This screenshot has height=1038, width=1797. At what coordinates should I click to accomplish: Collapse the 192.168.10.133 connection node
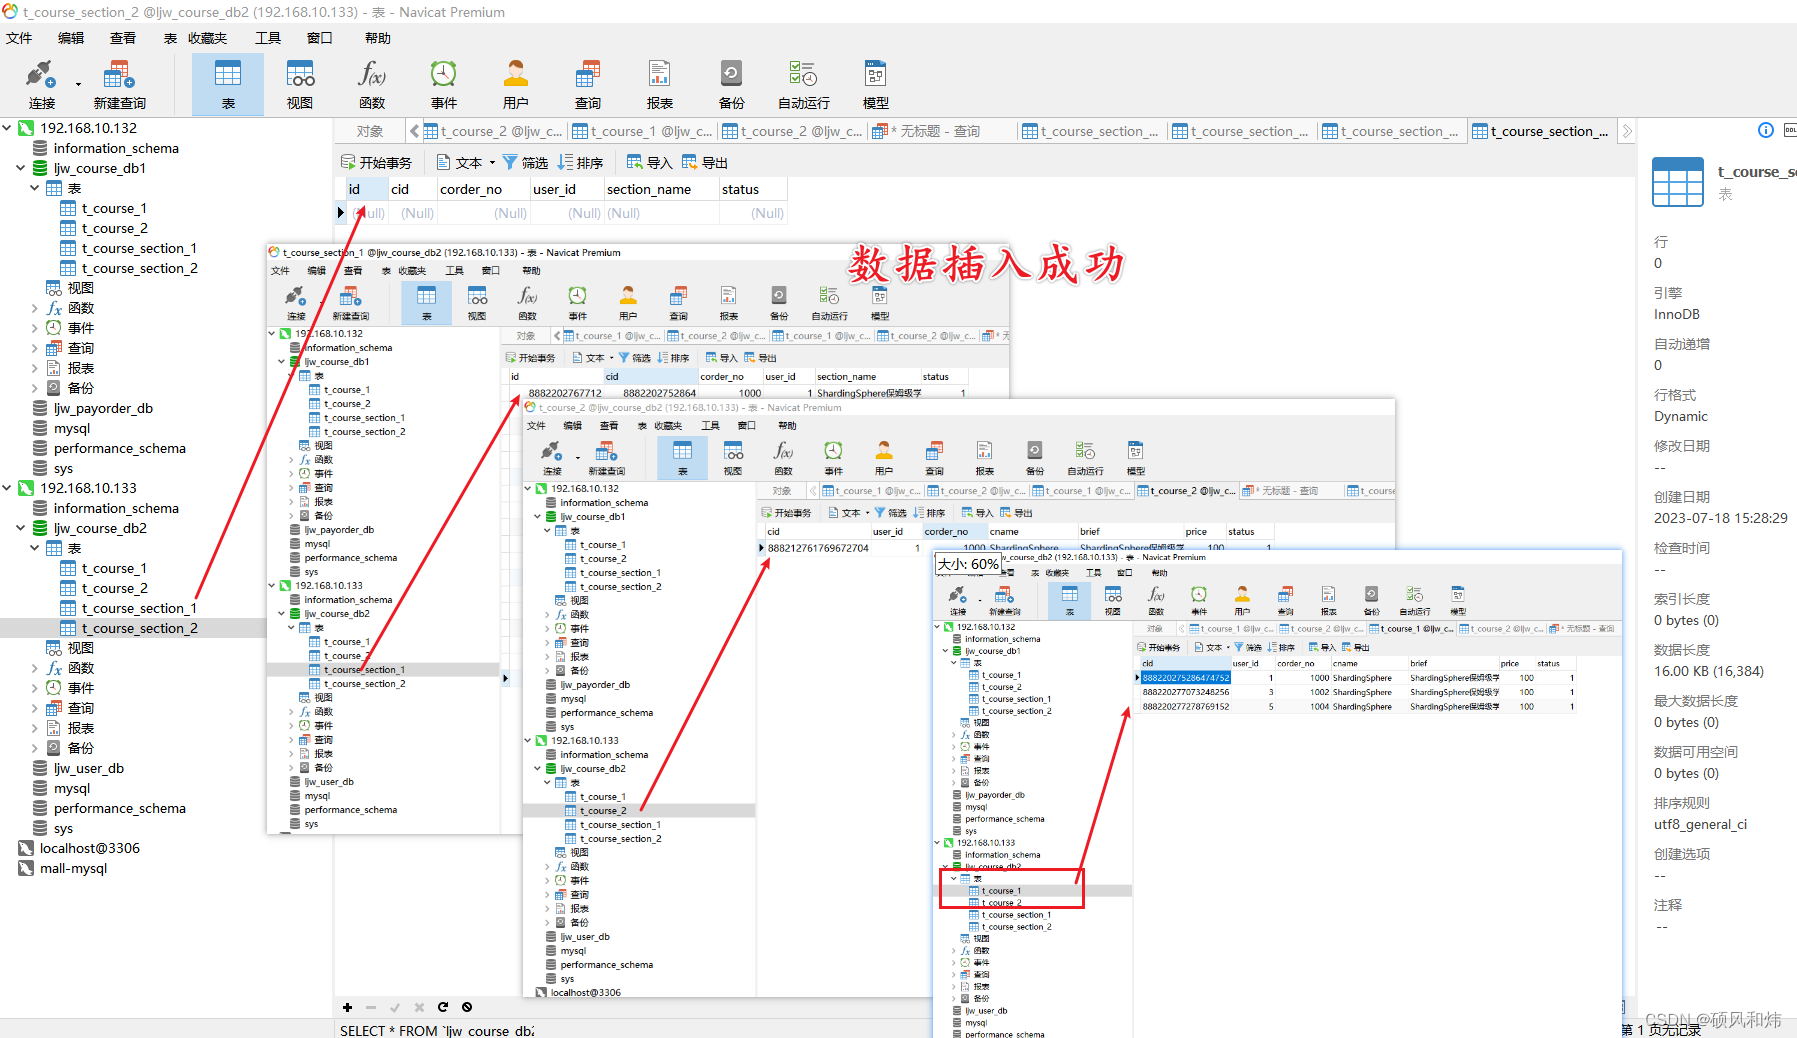coord(8,488)
